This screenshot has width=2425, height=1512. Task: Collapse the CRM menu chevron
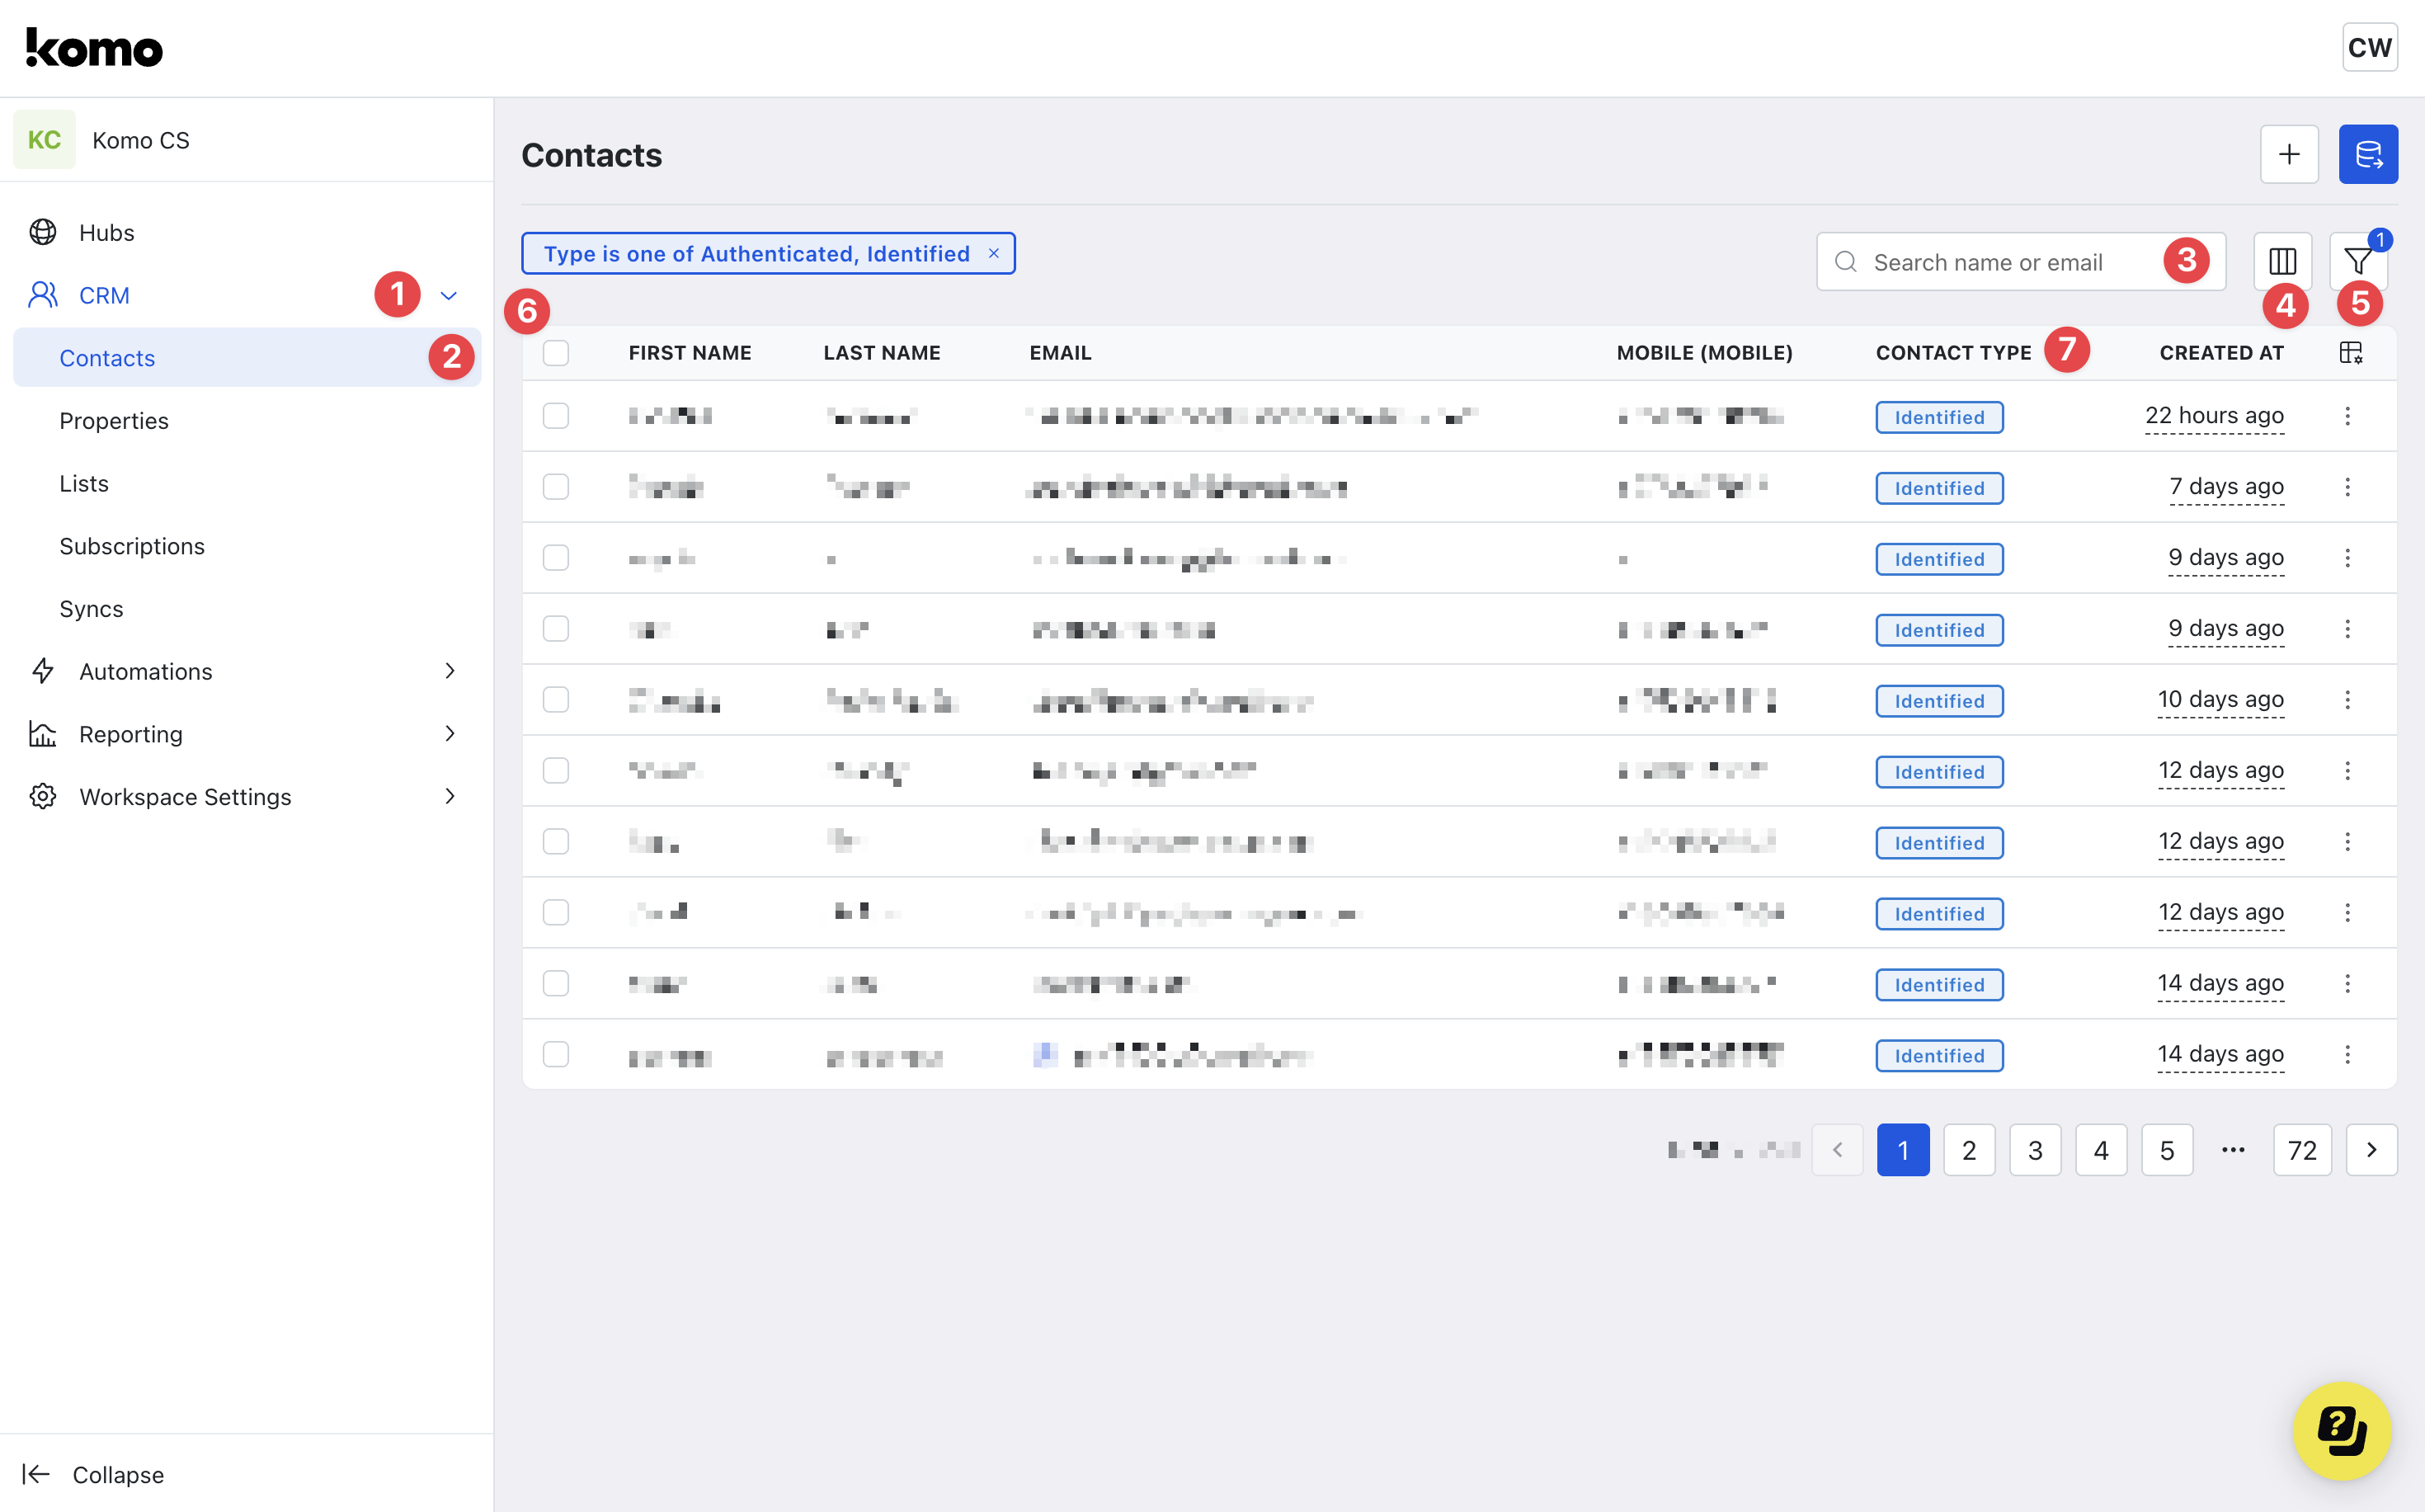click(x=449, y=296)
